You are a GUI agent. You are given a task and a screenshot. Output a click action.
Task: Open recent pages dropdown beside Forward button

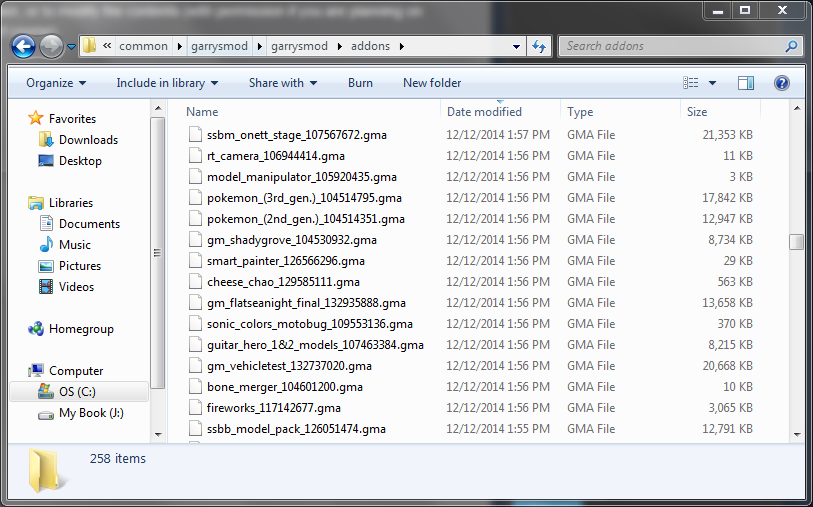click(x=72, y=47)
